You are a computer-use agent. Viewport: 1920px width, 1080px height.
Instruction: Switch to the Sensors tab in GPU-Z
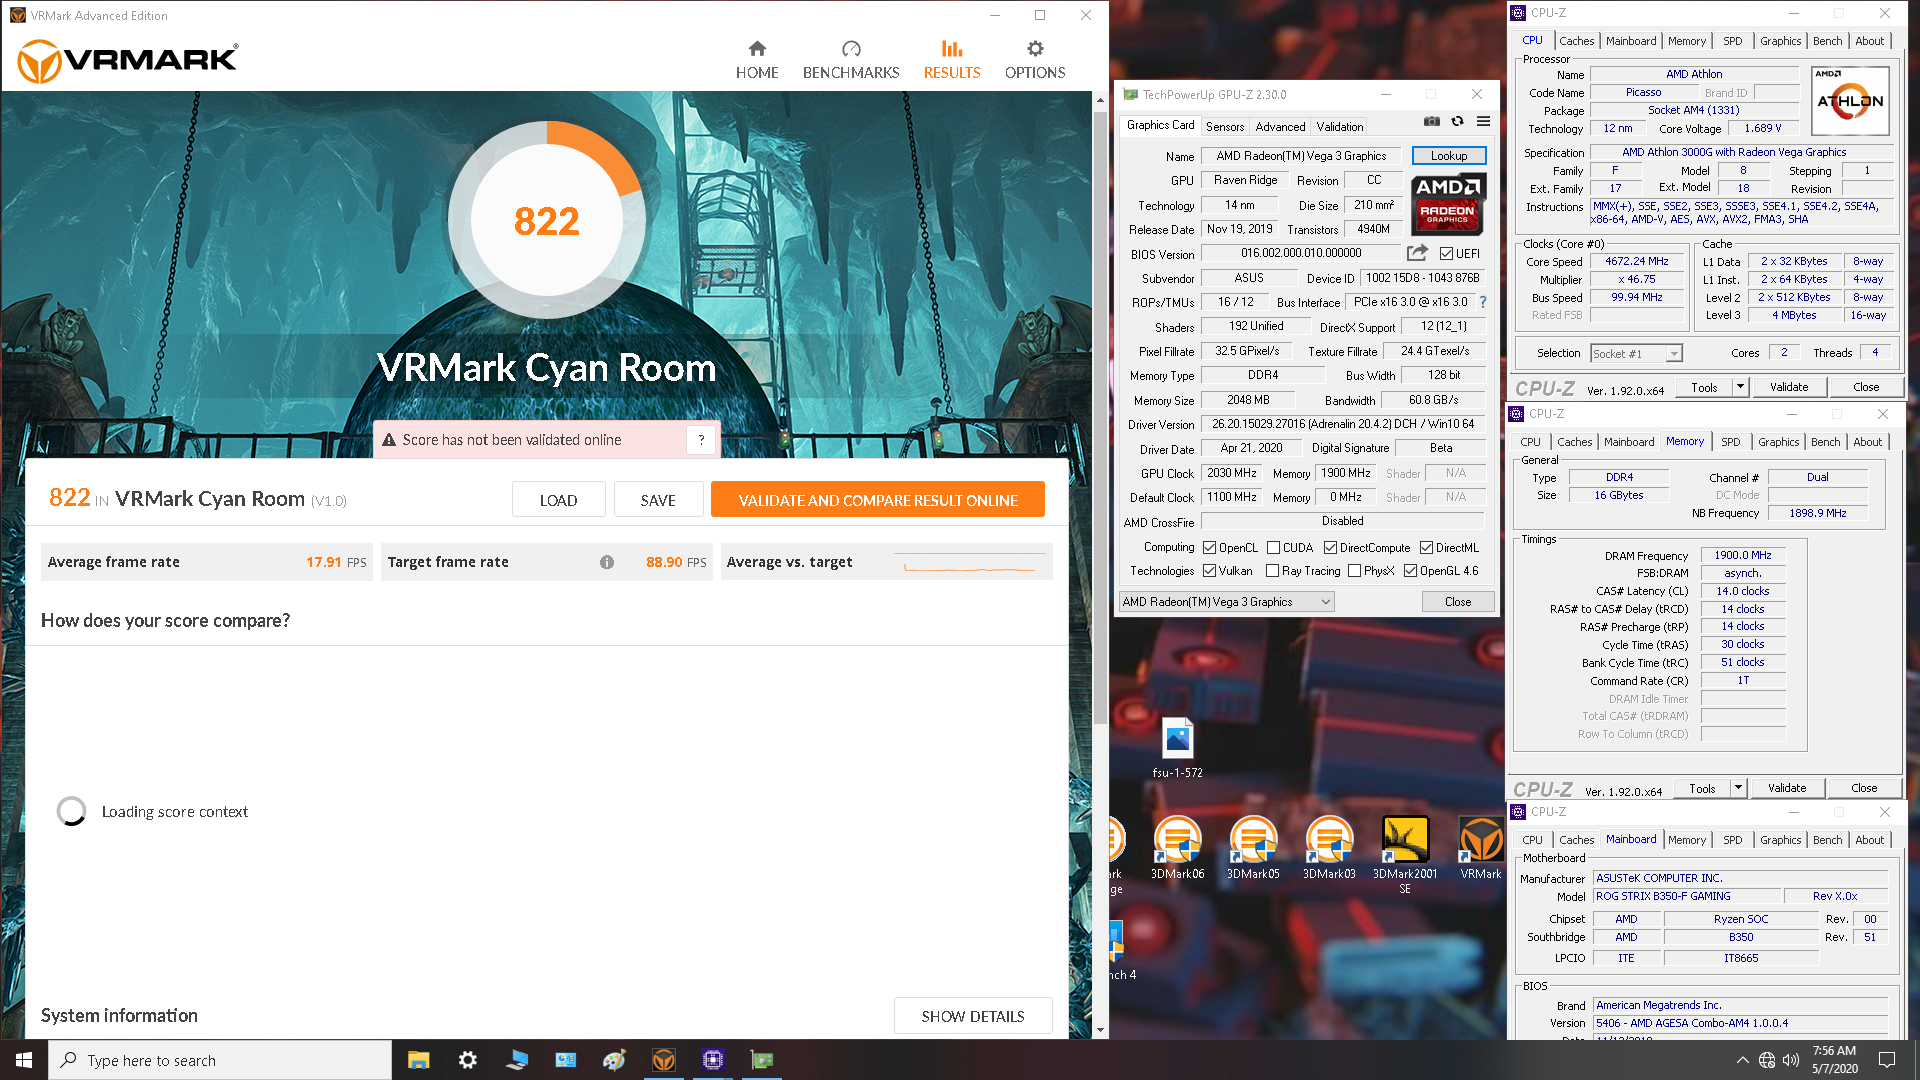click(1225, 127)
